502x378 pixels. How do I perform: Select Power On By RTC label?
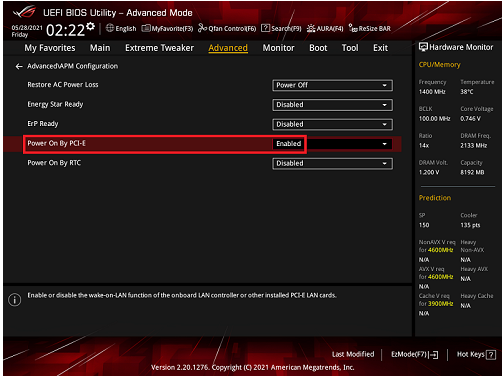(54, 163)
